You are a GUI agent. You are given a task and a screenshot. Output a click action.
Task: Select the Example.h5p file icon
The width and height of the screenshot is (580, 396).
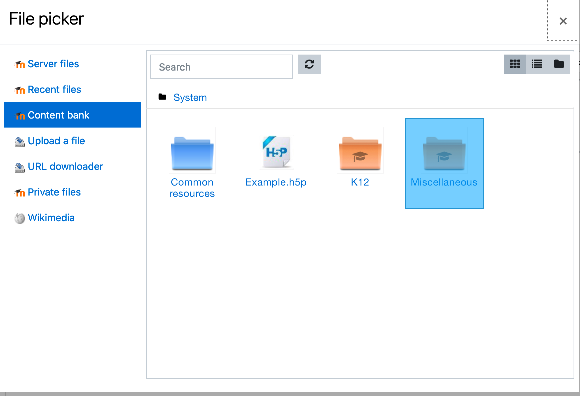pos(276,152)
